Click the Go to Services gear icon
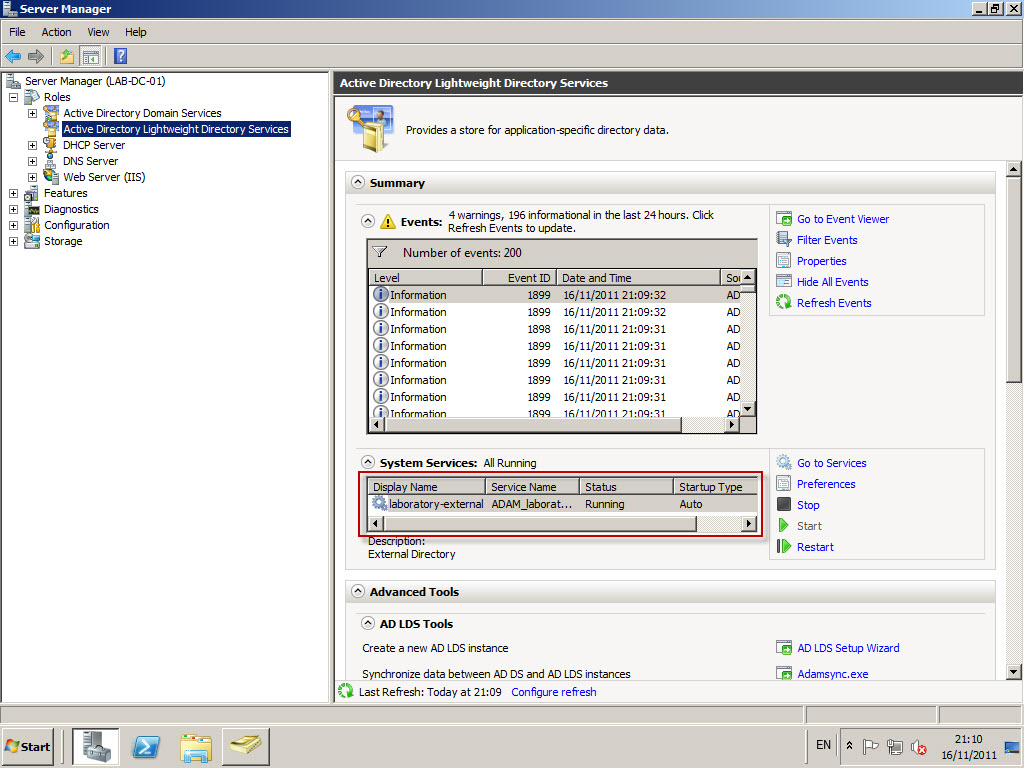The image size is (1024, 768). 784,462
